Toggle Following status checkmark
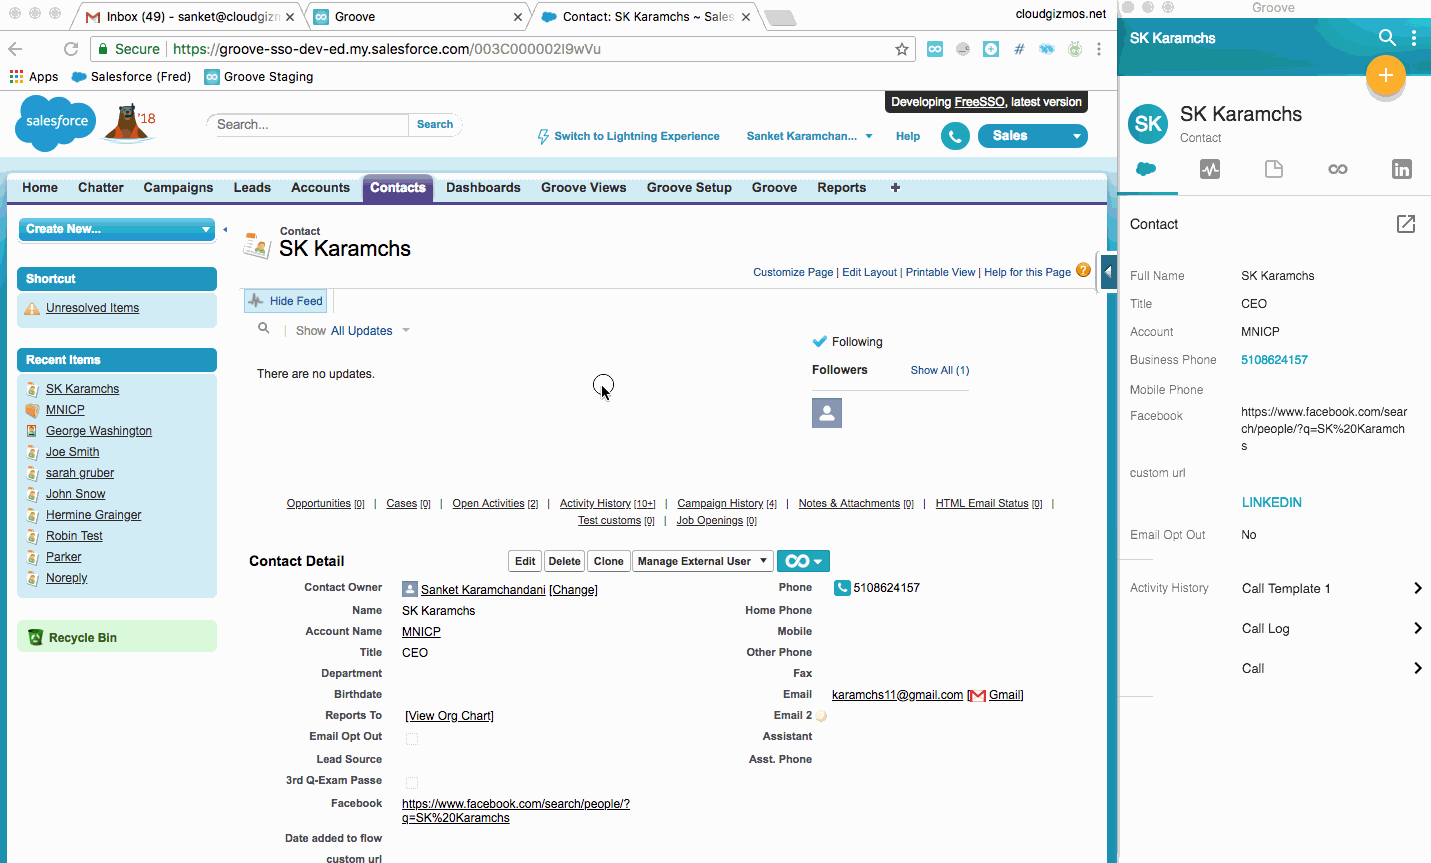The height and width of the screenshot is (863, 1431). pyautogui.click(x=820, y=341)
